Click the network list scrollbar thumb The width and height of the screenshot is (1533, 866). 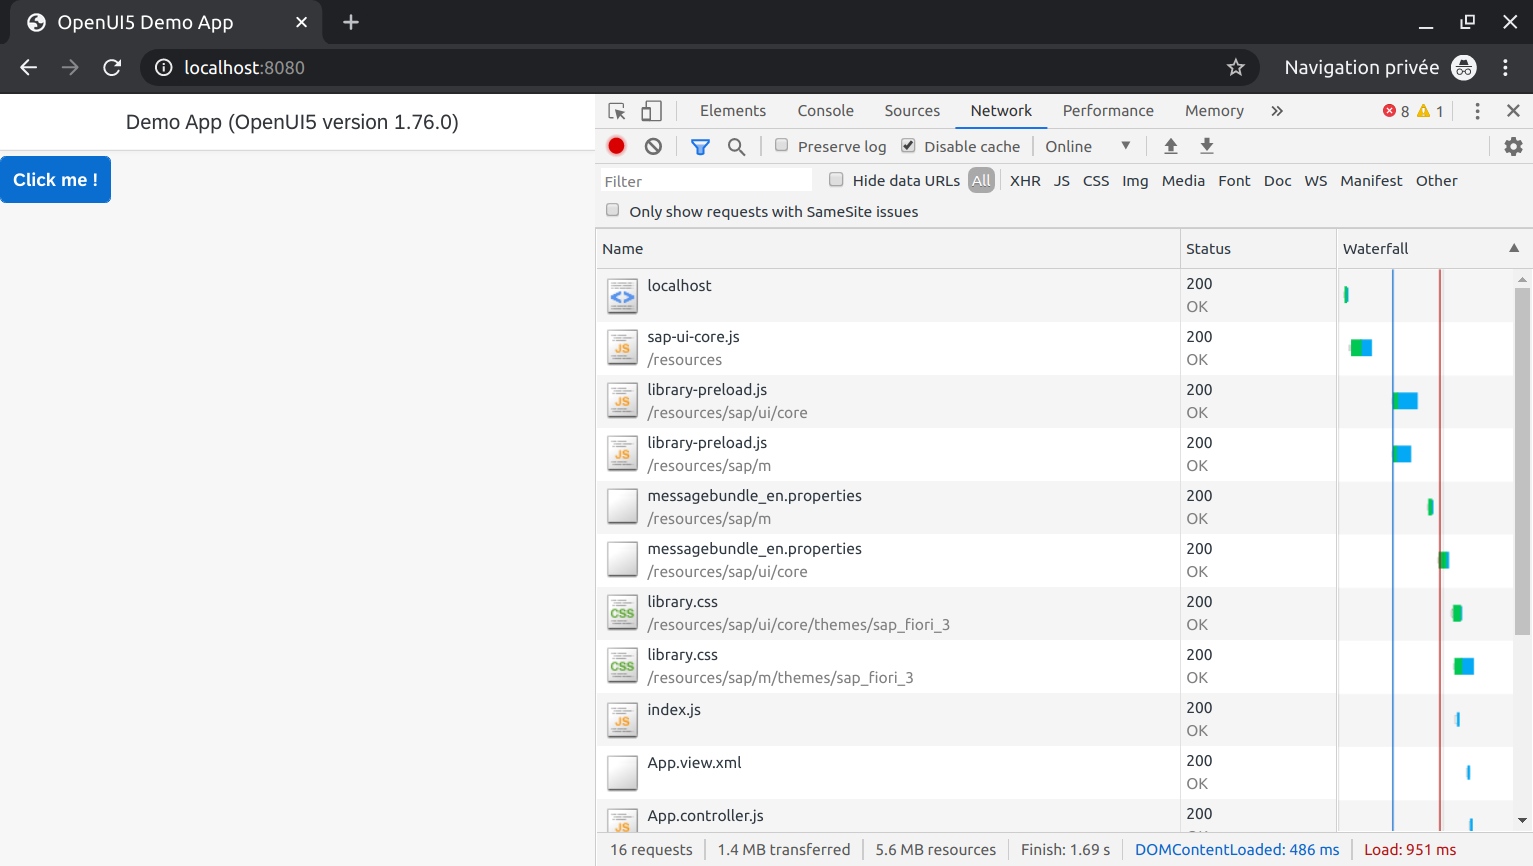click(1522, 461)
